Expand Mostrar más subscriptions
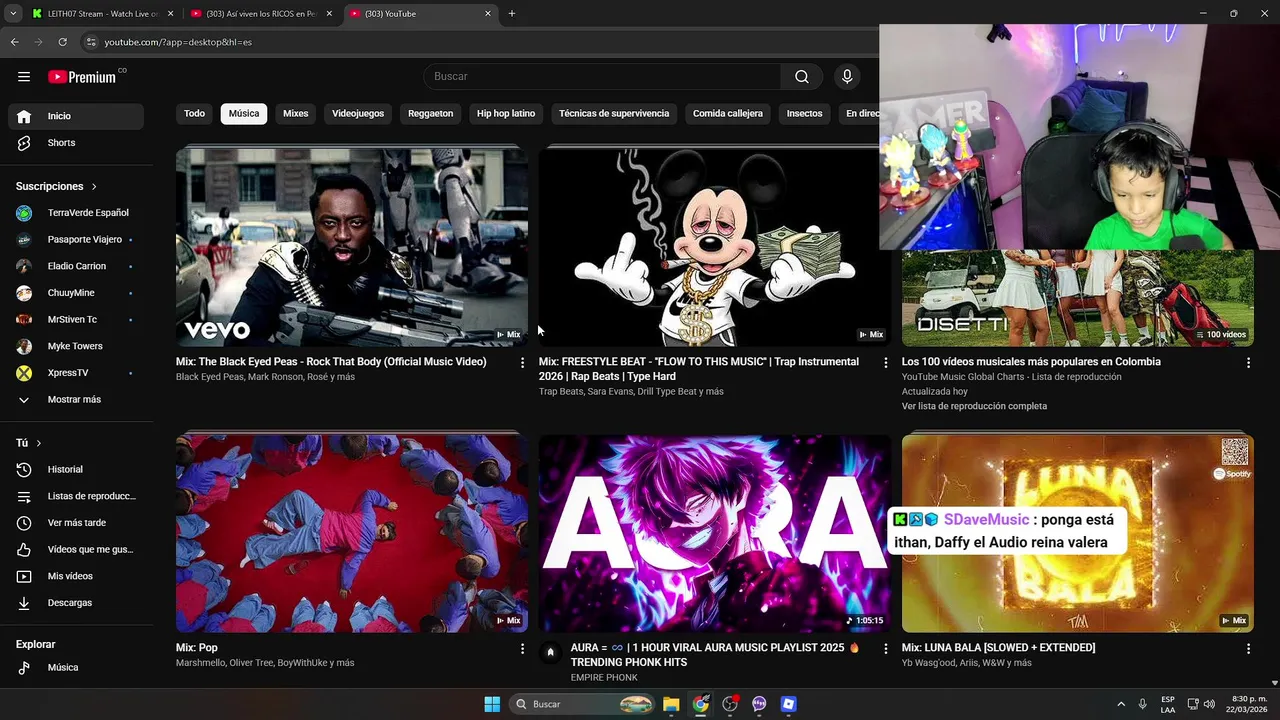1280x720 pixels. click(x=76, y=399)
